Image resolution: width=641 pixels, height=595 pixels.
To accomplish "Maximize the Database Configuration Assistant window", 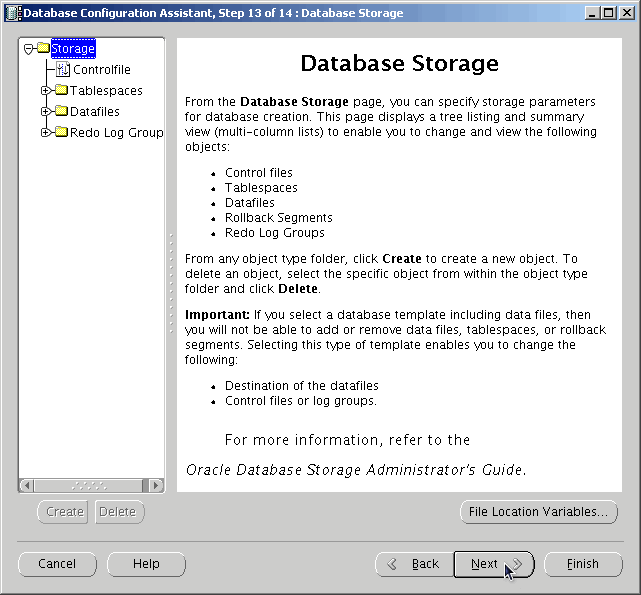I will click(x=609, y=13).
